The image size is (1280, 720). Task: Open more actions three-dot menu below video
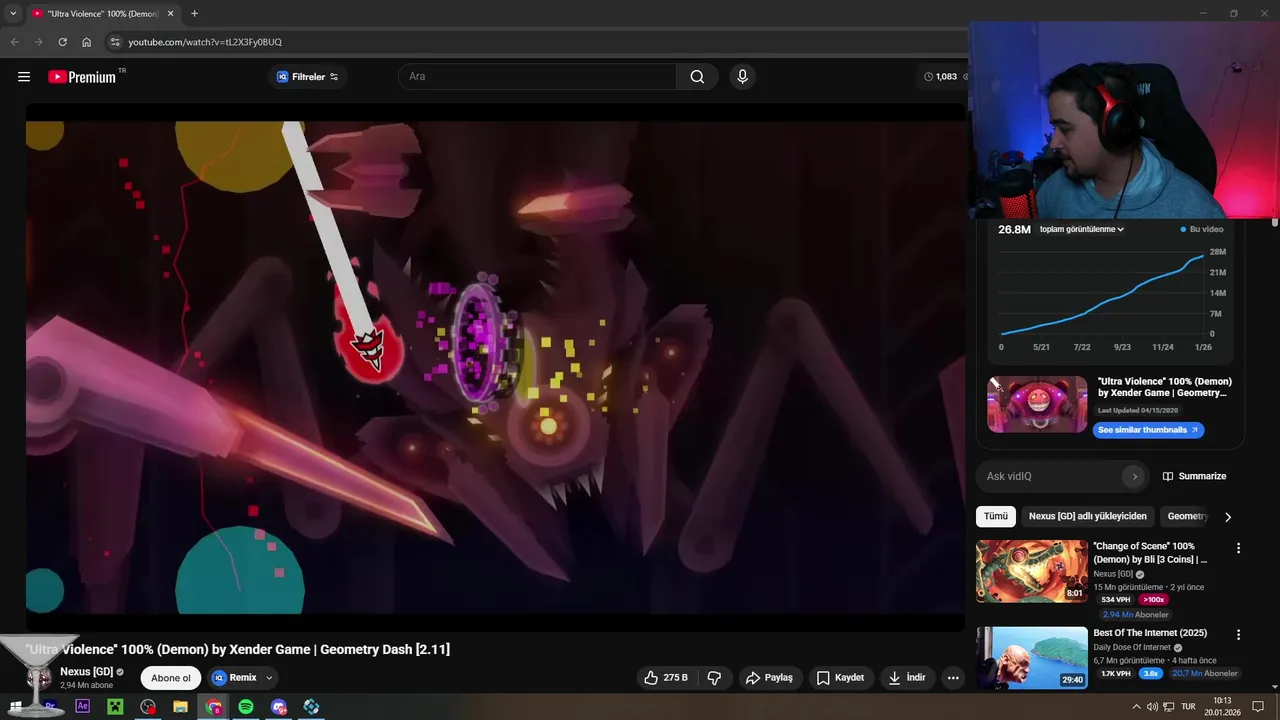[x=953, y=678]
